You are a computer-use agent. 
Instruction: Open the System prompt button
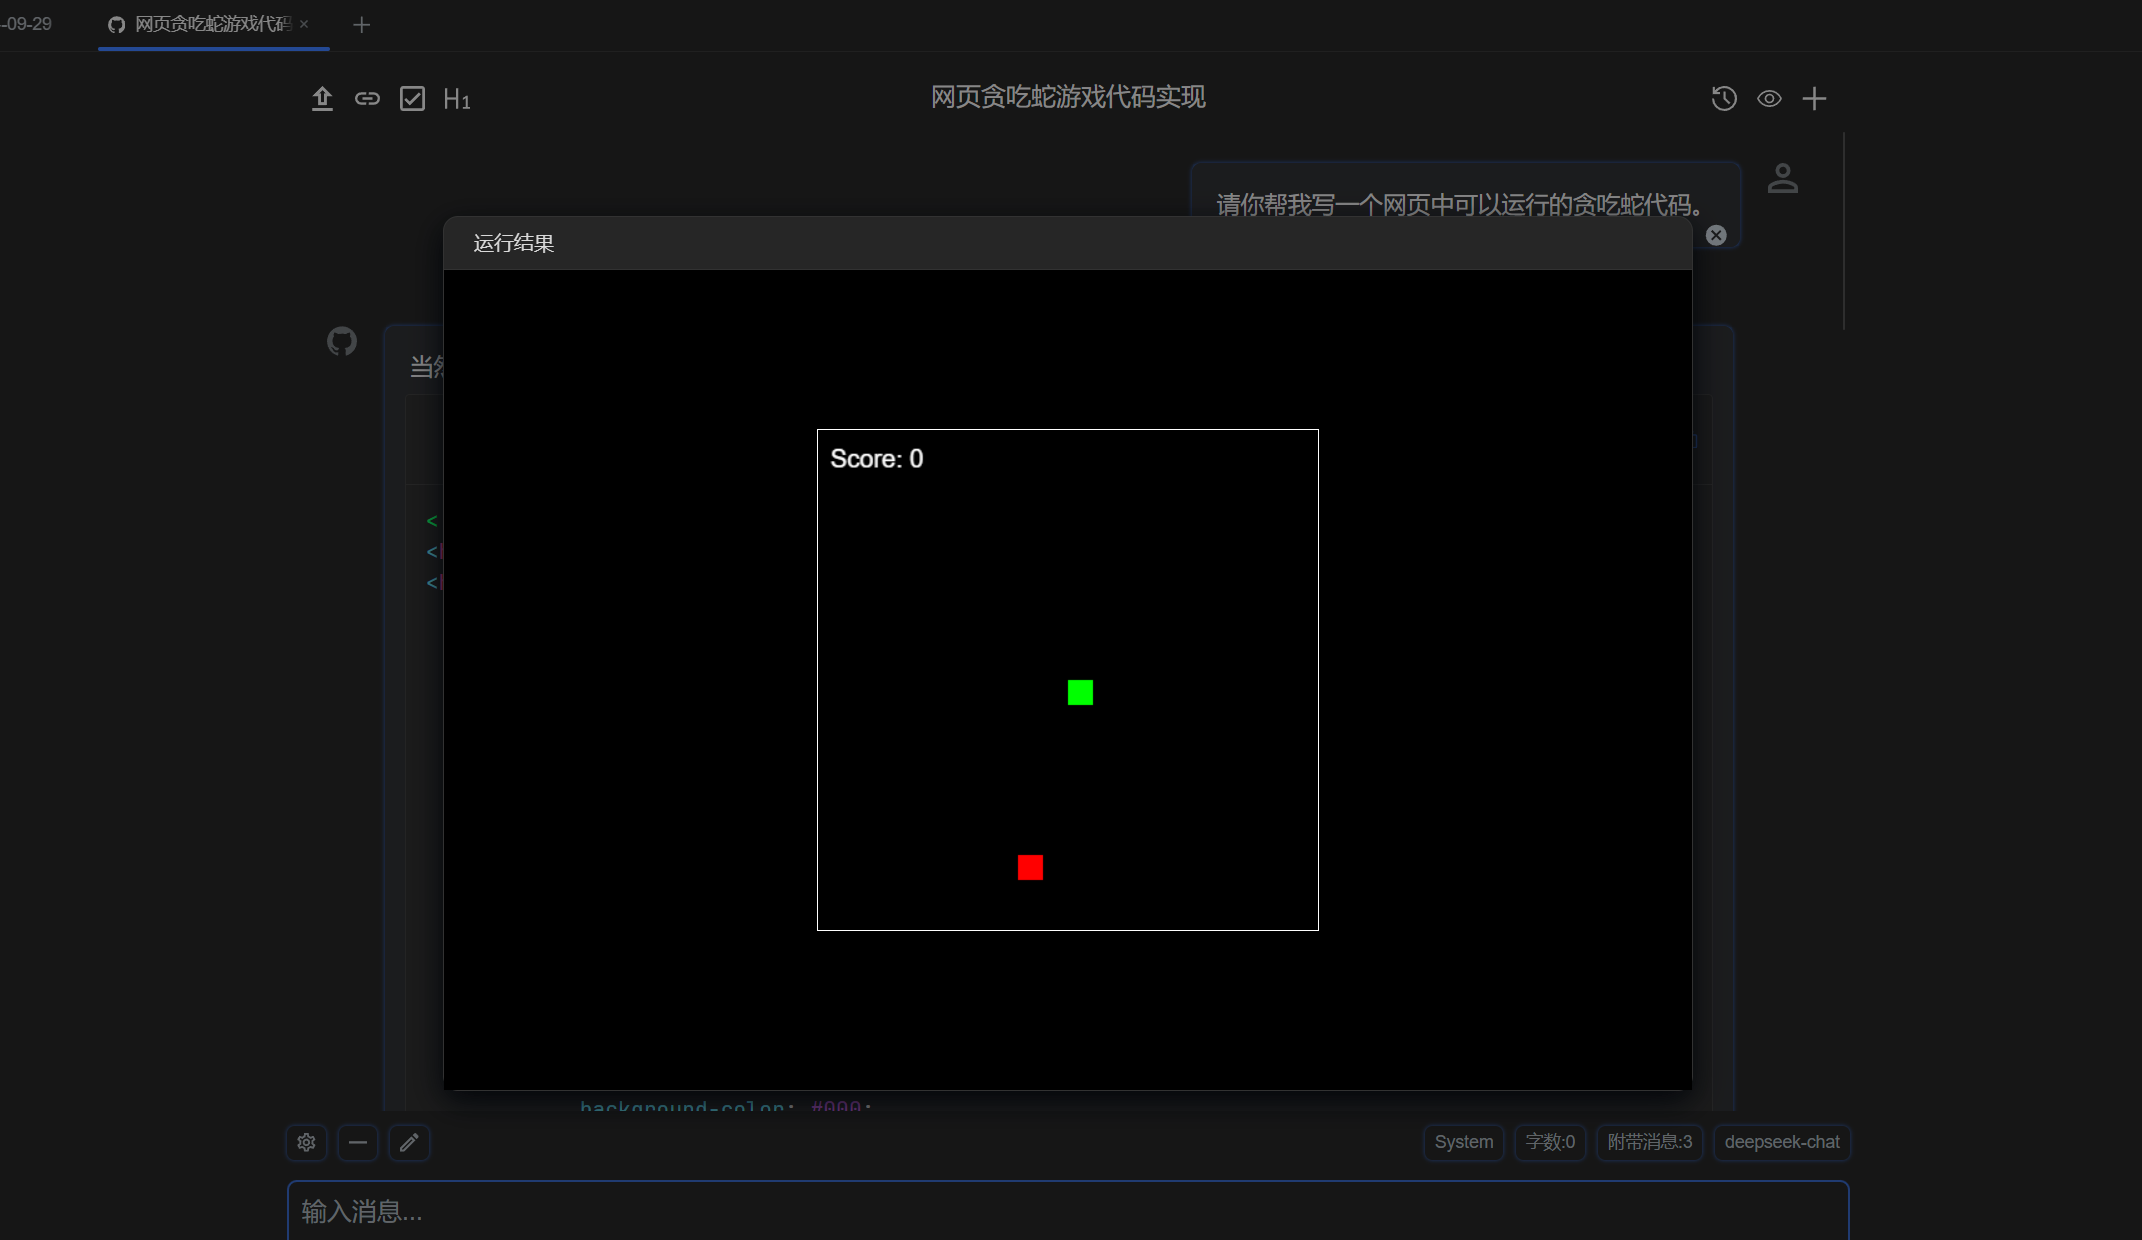(x=1463, y=1142)
